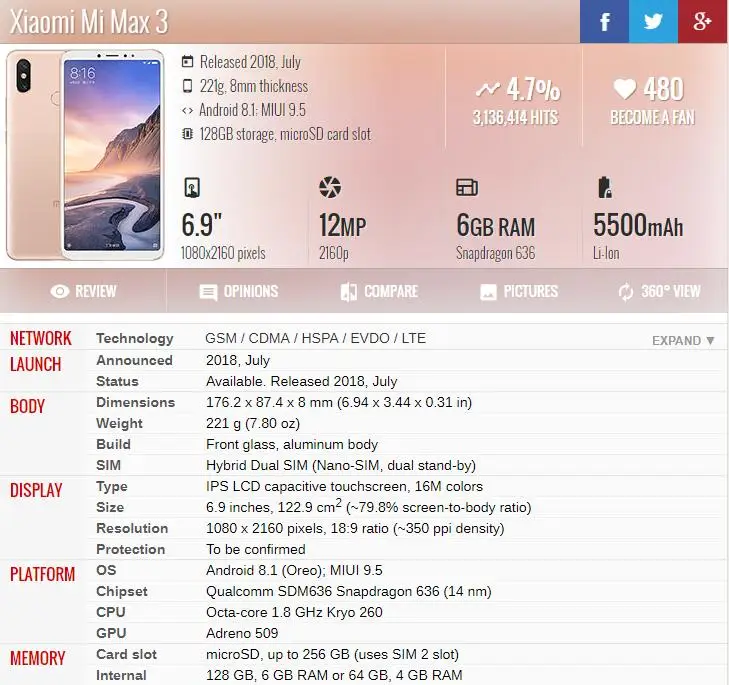The width and height of the screenshot is (729, 685).
Task: Click the SIM label
Action: pyautogui.click(x=108, y=466)
